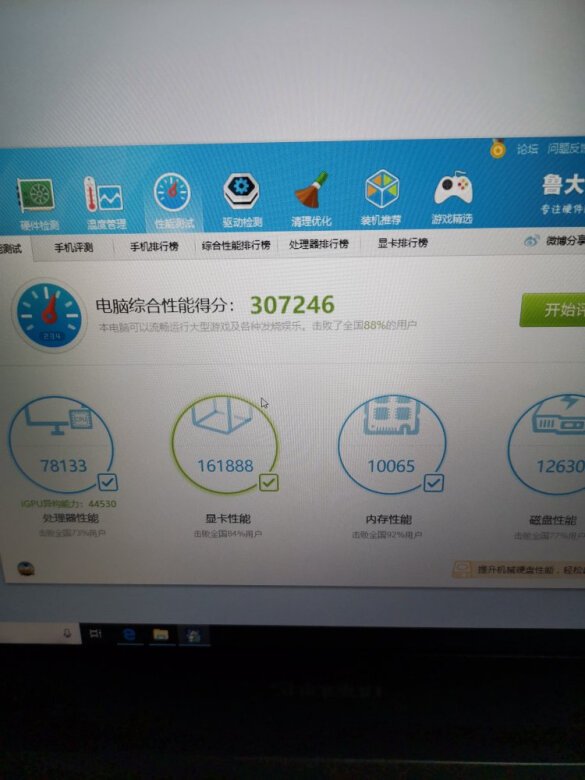The image size is (585, 780).
Task: Click the Lu Master taskbar icon
Action: coord(194,635)
